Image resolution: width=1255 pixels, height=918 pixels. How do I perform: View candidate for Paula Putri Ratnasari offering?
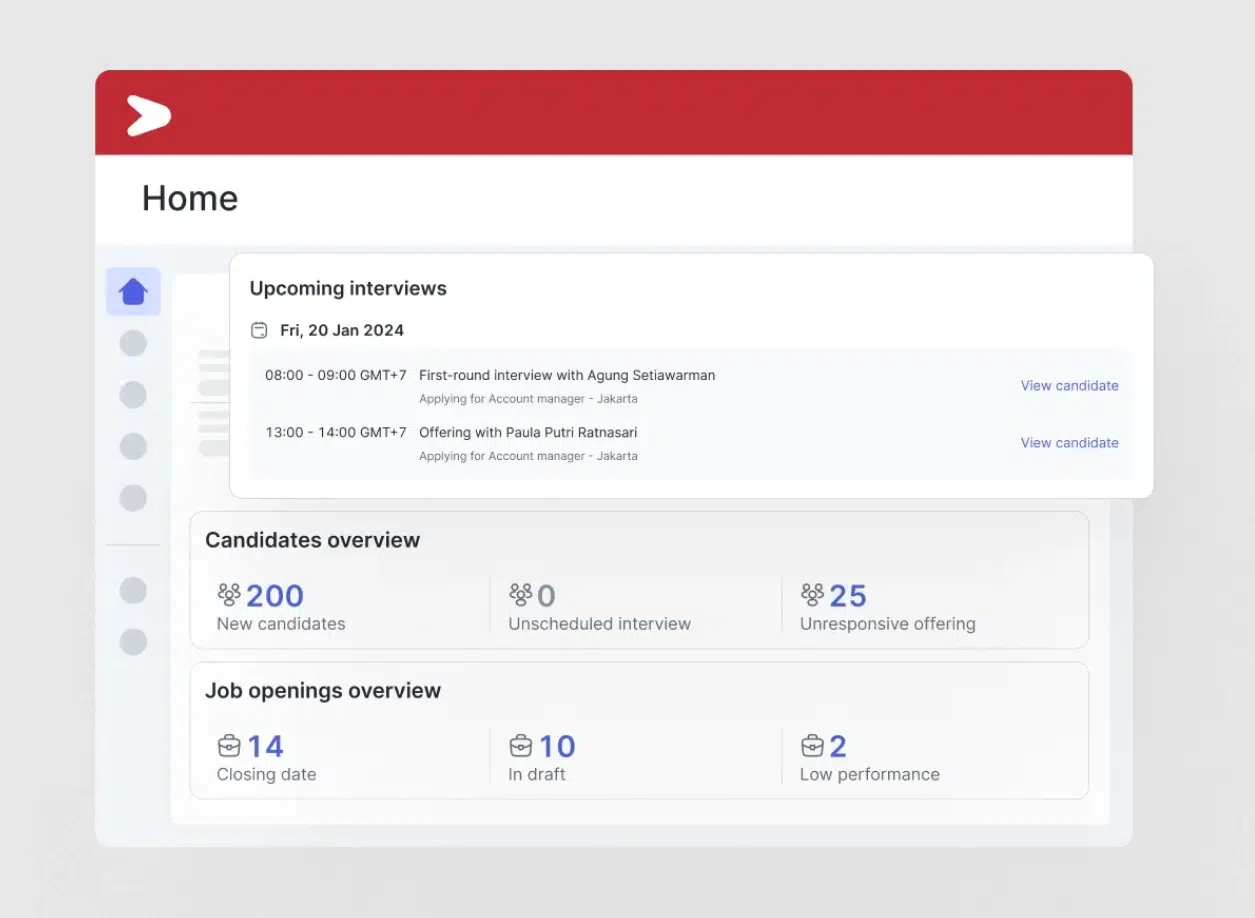1069,442
